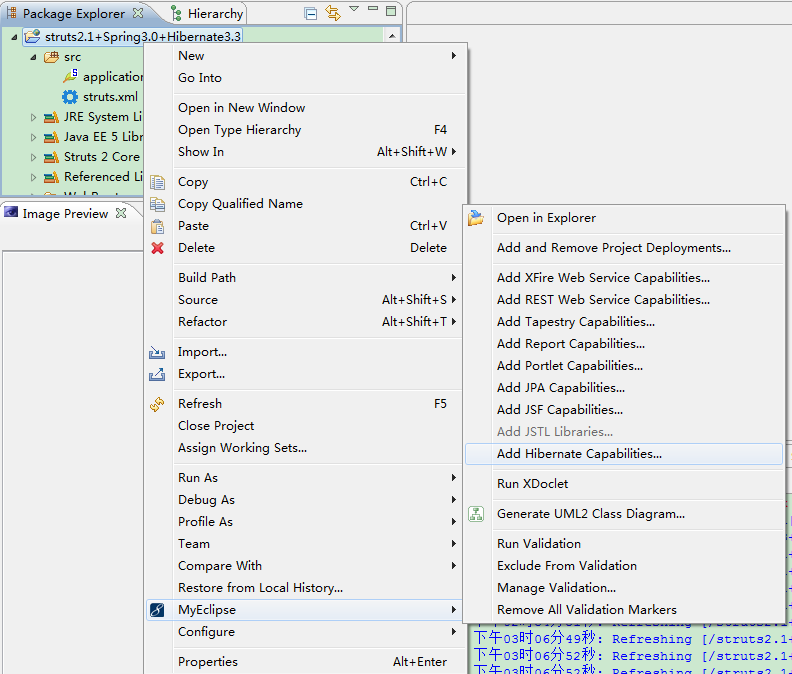Select struts.xml file in tree
792x674 pixels.
point(110,97)
